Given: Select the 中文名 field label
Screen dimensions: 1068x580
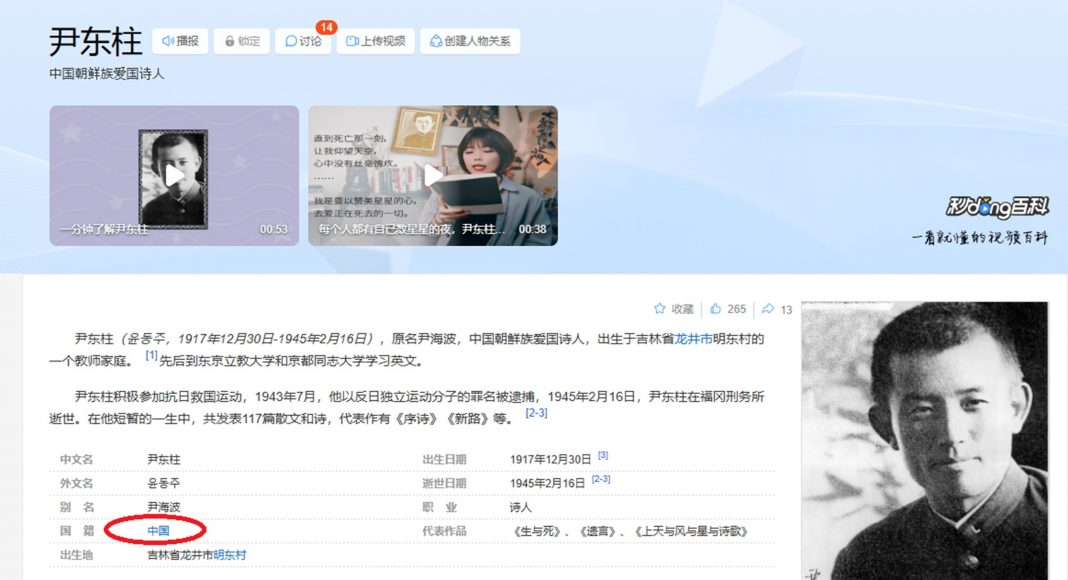Looking at the screenshot, I should click(x=76, y=460).
